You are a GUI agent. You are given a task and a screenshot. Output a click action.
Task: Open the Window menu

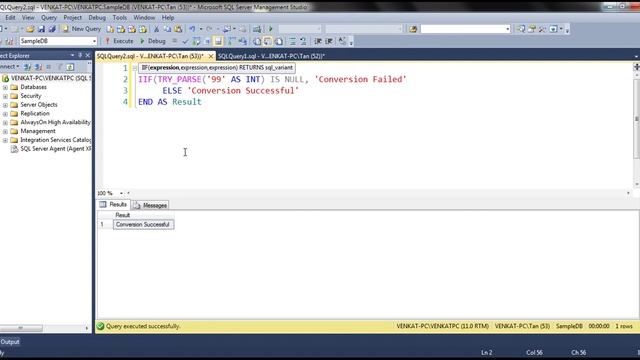pyautogui.click(x=144, y=18)
